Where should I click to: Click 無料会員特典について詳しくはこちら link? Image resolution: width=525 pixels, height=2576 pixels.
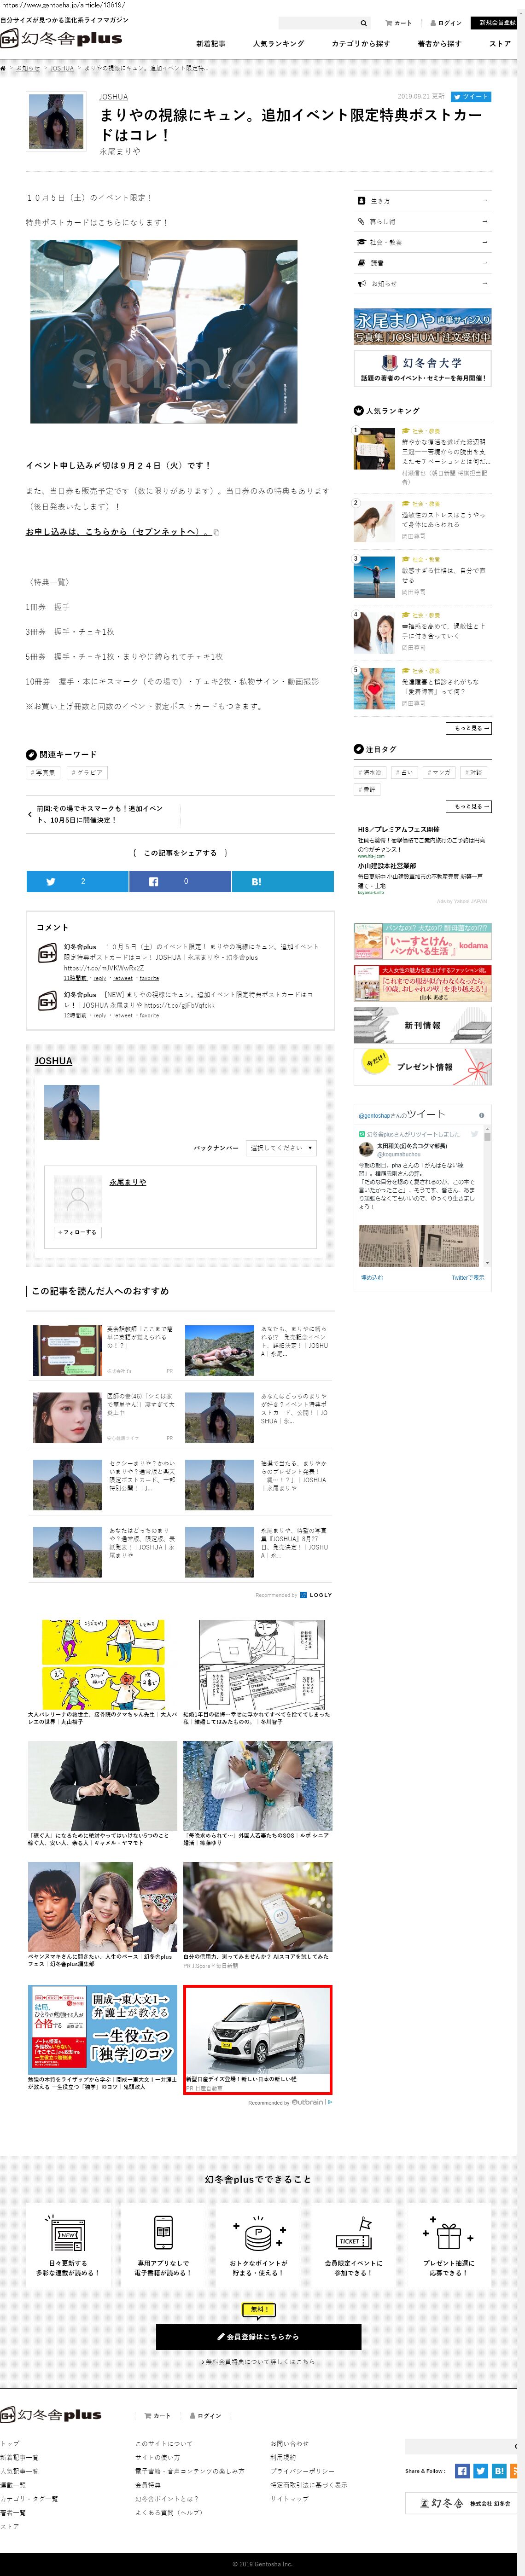coord(258,2362)
